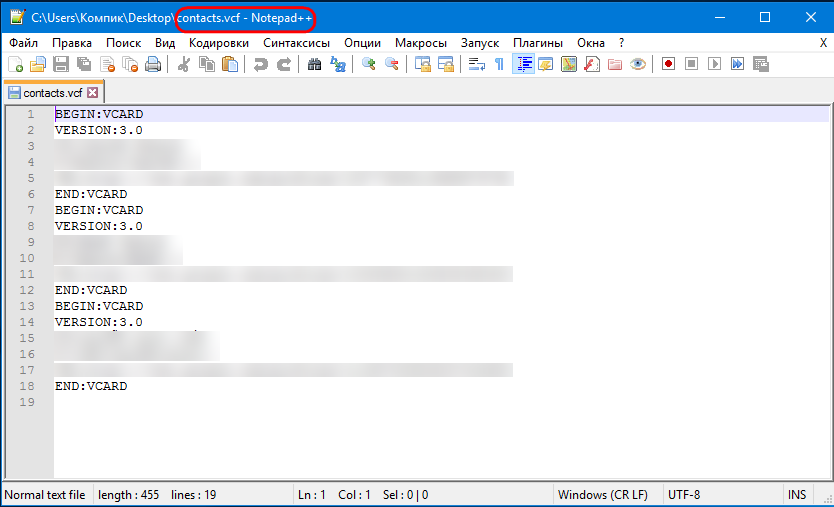Open the Окна menu
The height and width of the screenshot is (507, 834).
(x=591, y=43)
